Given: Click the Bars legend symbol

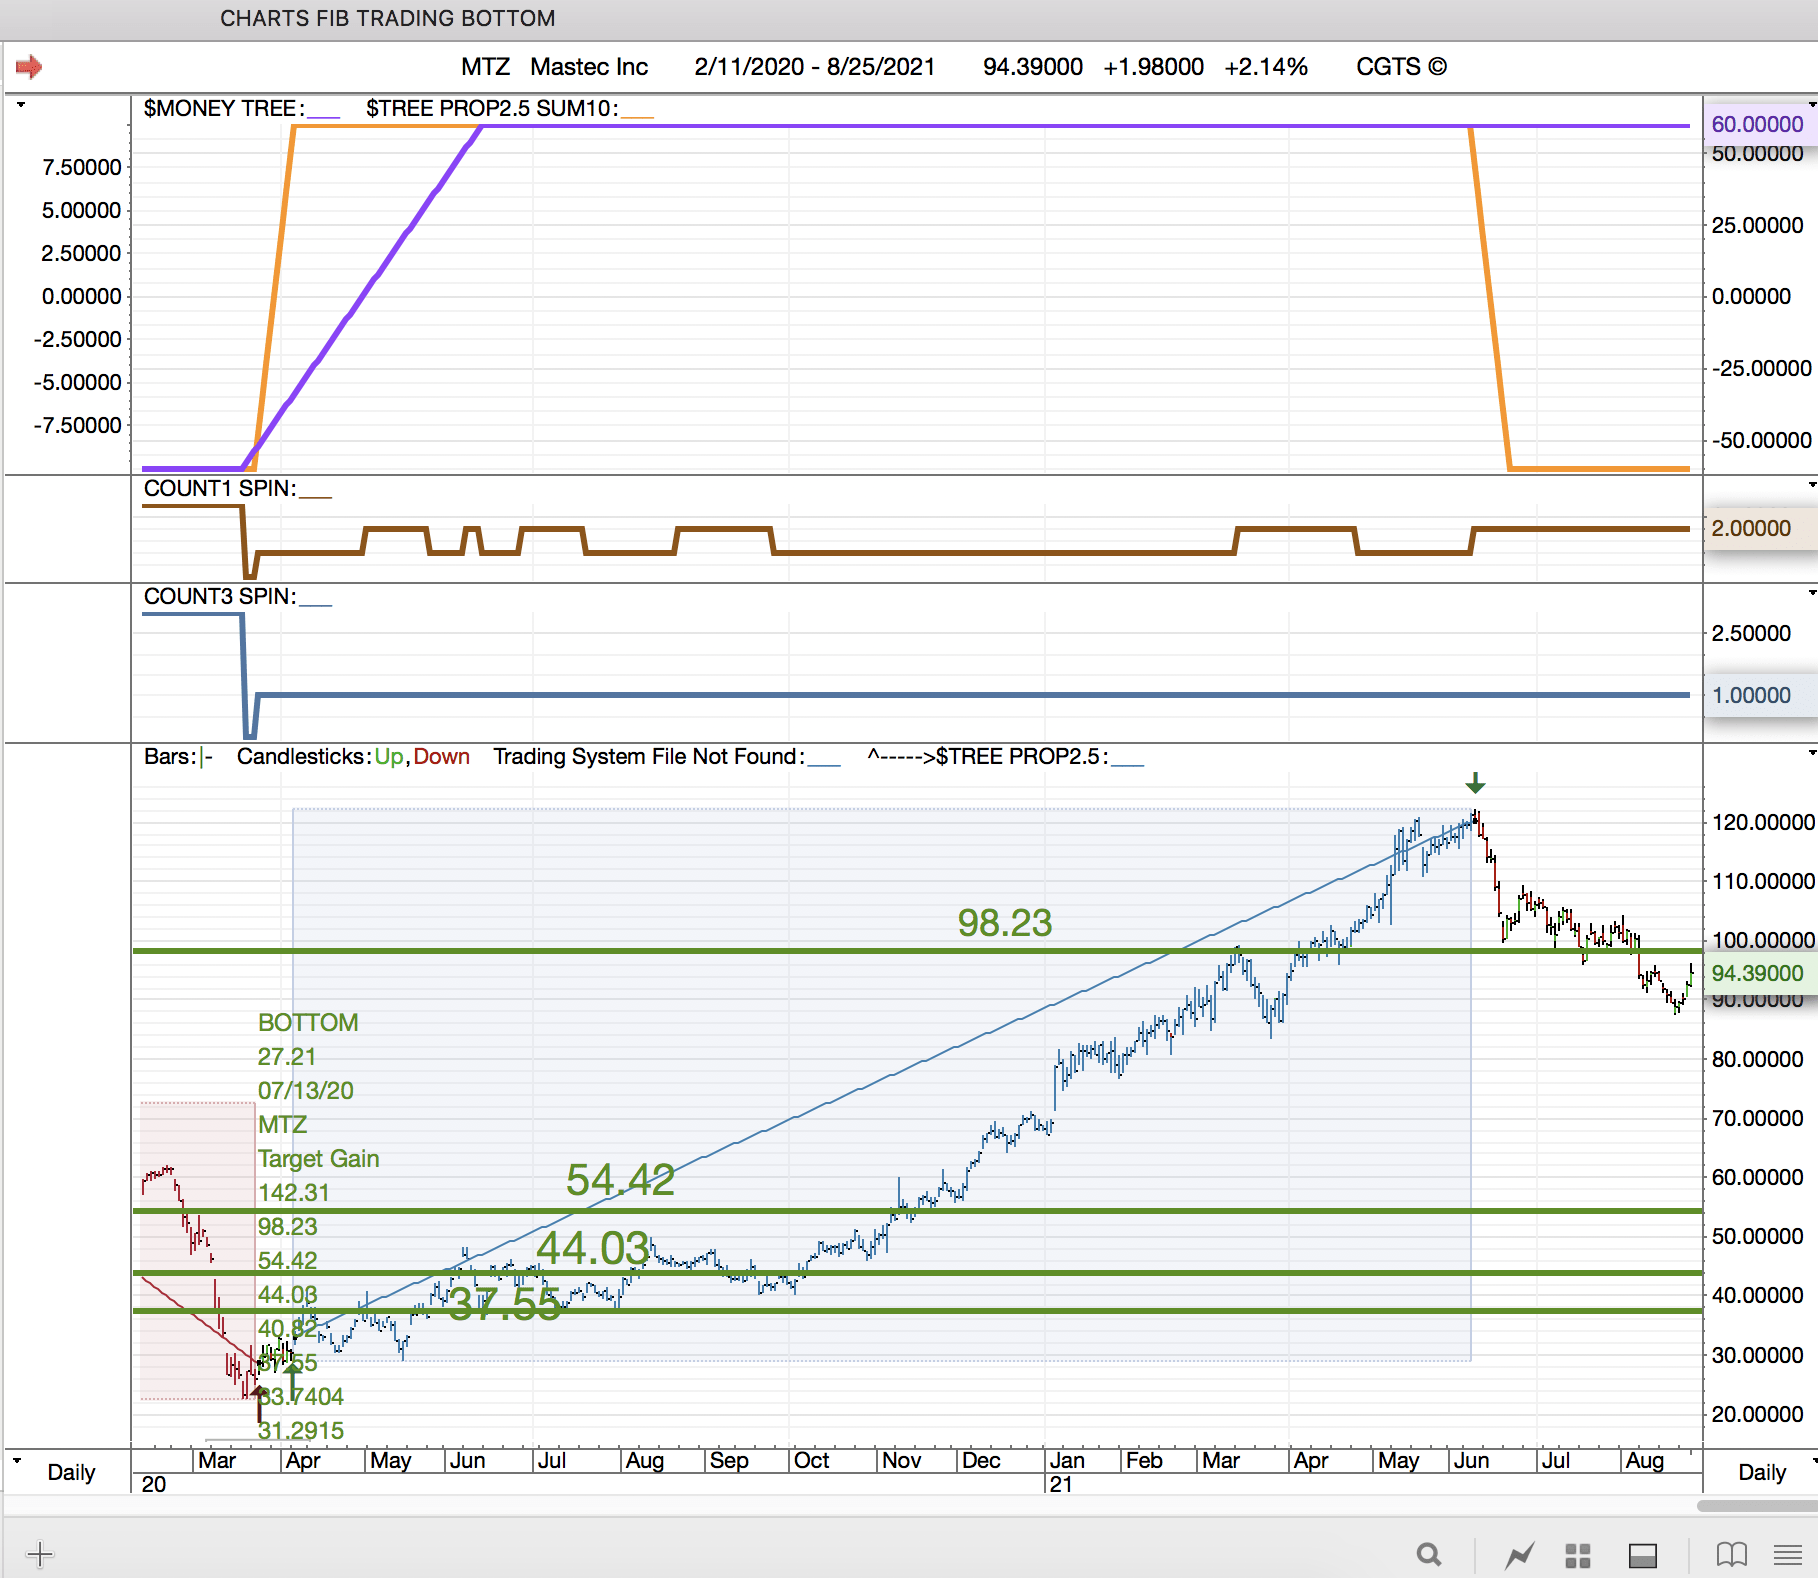Looking at the screenshot, I should 206,757.
